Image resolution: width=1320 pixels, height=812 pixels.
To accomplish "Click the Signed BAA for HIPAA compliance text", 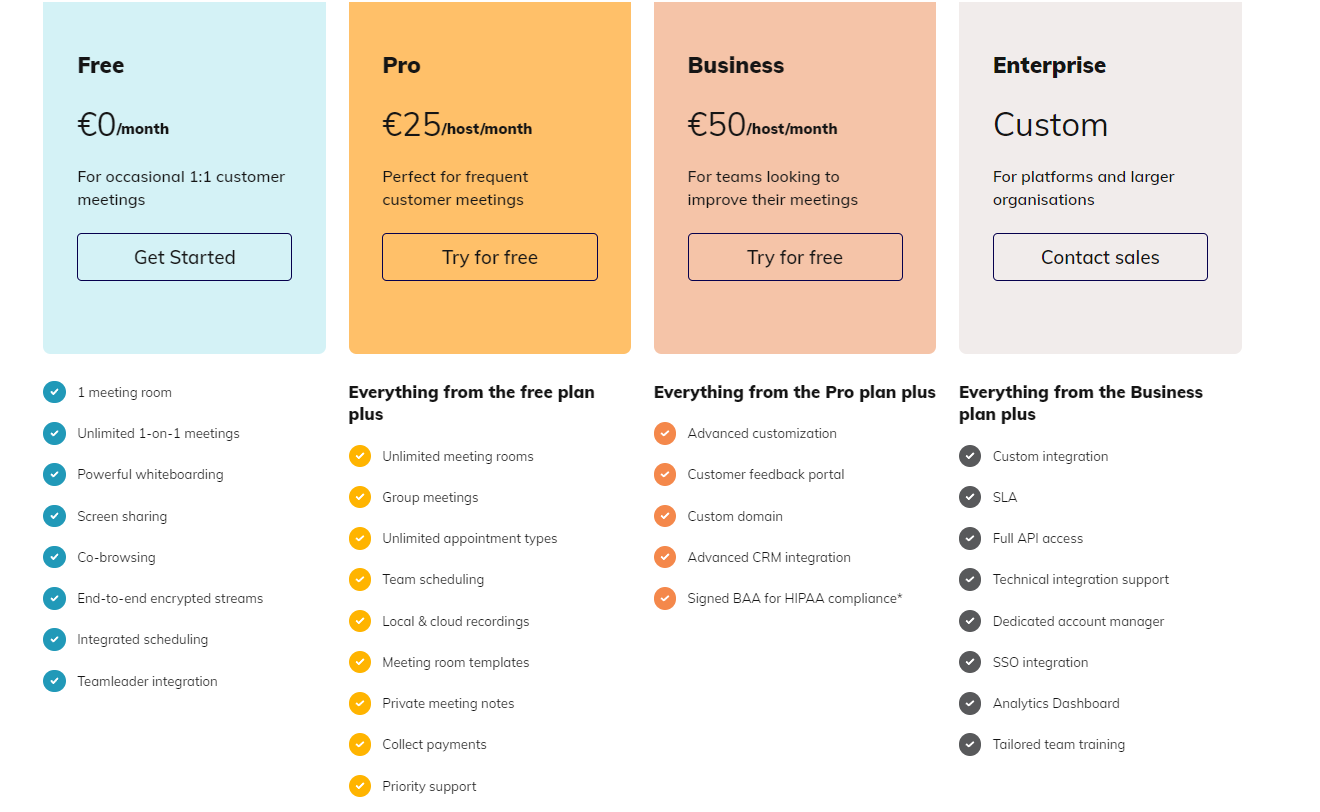I will 794,598.
